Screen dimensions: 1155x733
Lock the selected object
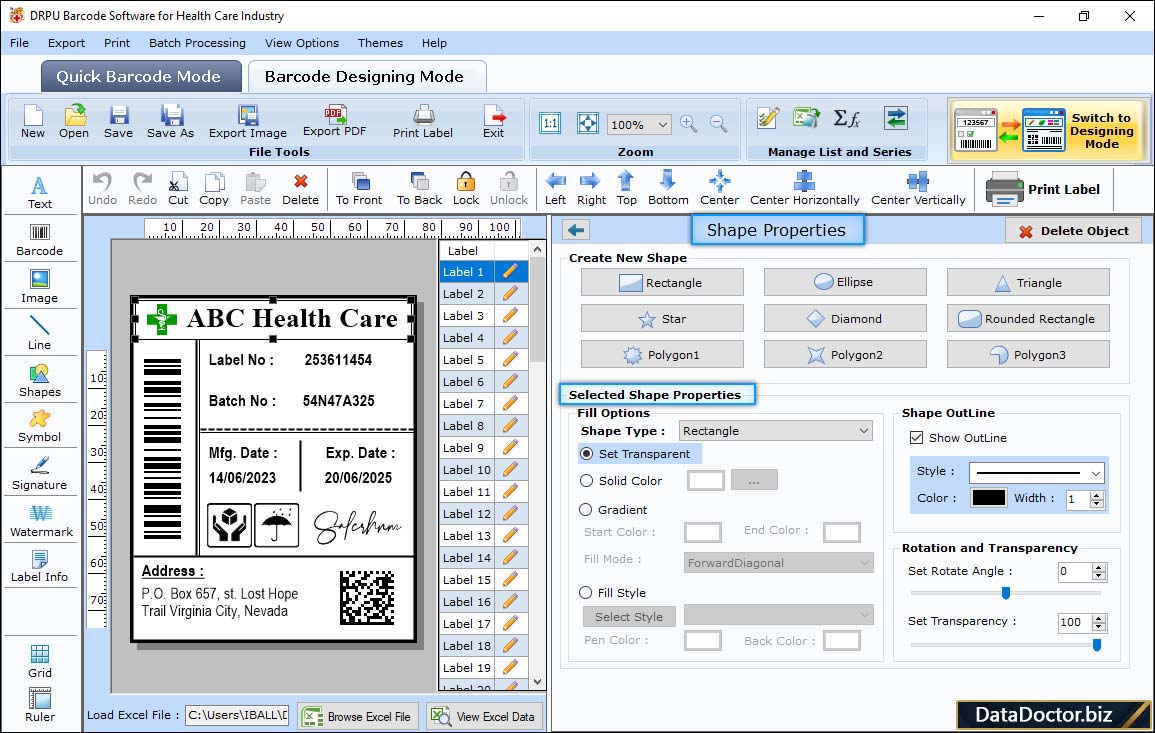click(466, 189)
